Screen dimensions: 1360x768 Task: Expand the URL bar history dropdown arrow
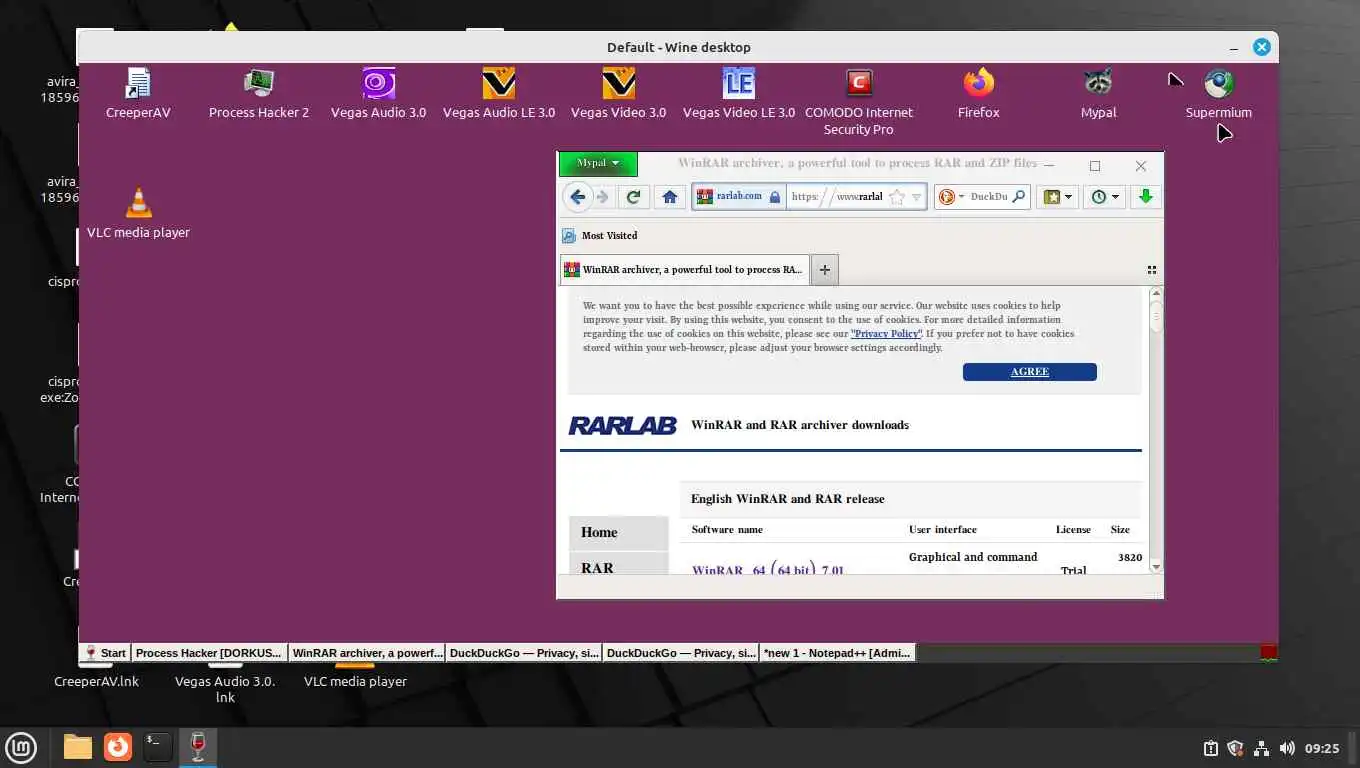coord(916,197)
